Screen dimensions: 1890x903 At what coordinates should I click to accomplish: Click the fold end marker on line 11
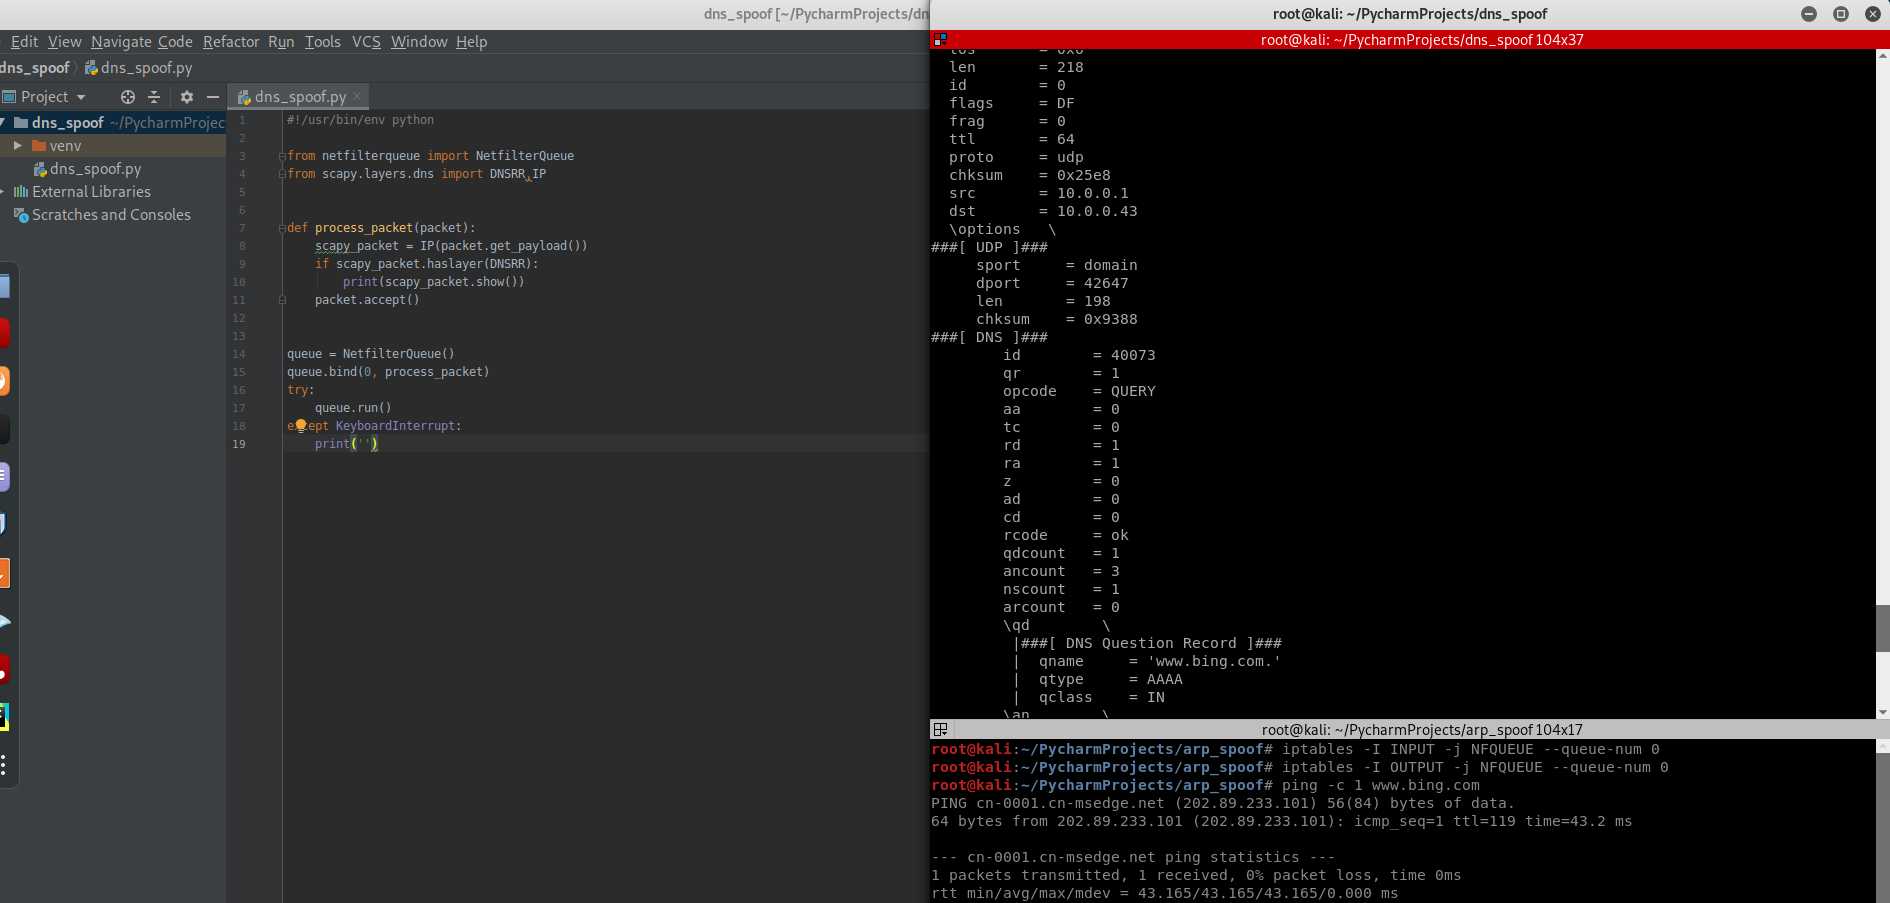282,300
